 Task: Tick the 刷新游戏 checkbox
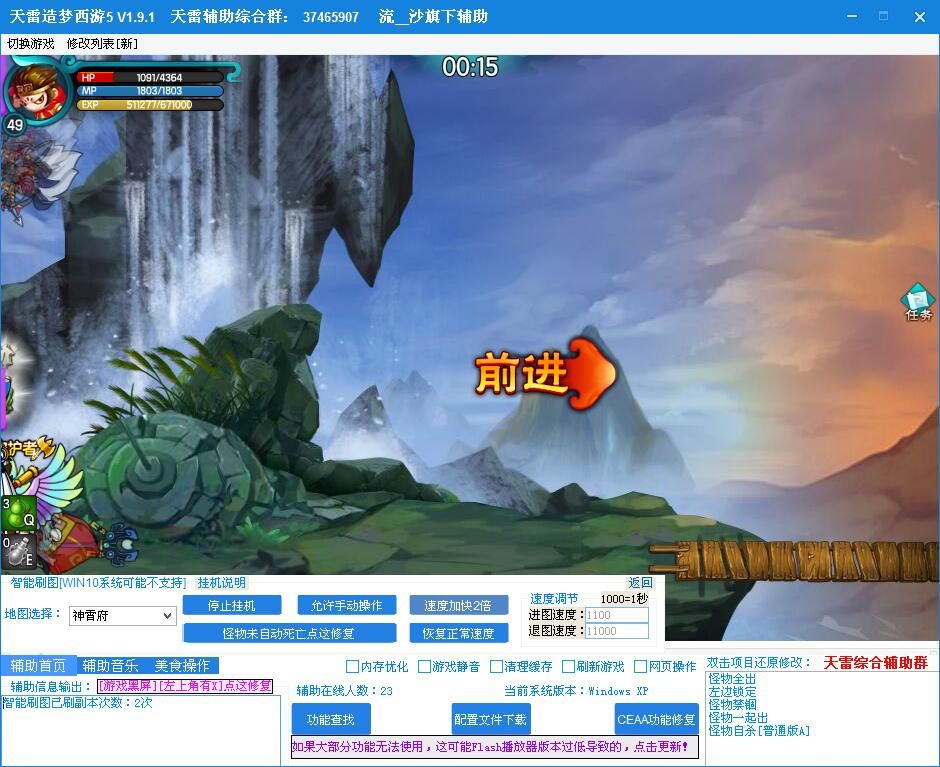point(593,667)
